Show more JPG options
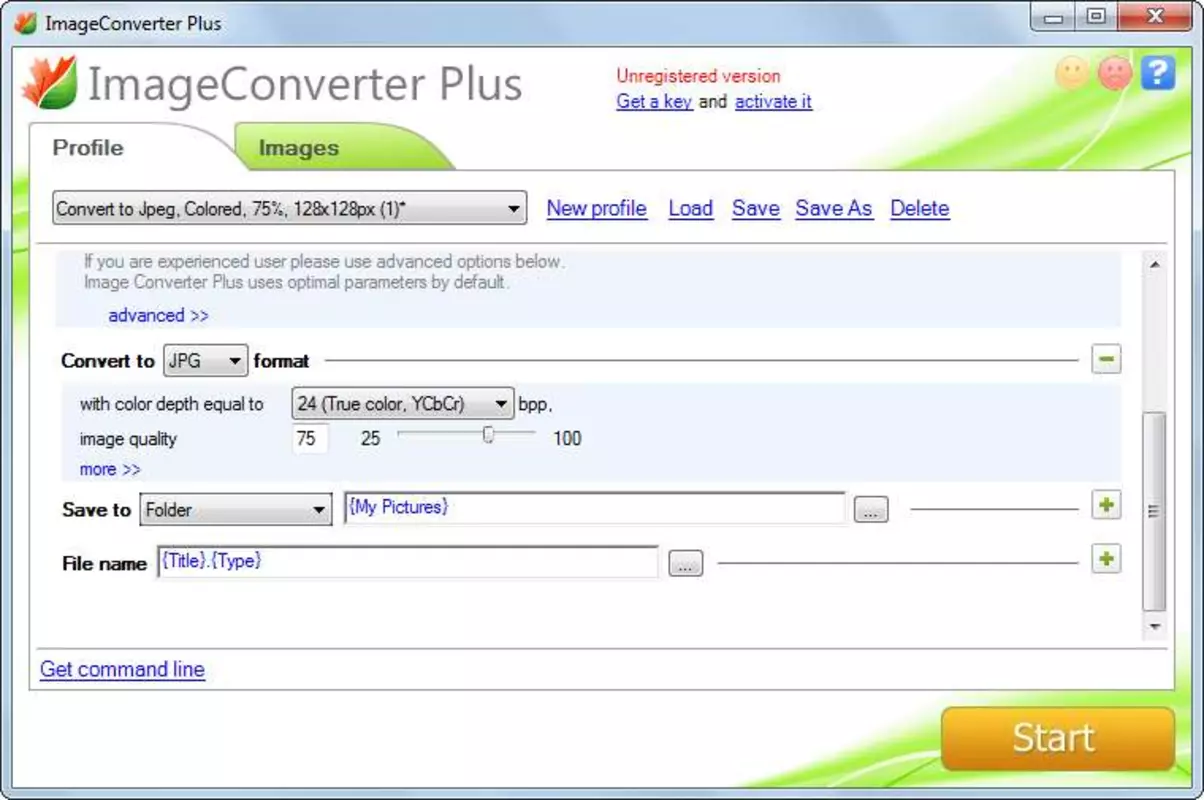Screen dimensions: 1204x800 pos(110,469)
